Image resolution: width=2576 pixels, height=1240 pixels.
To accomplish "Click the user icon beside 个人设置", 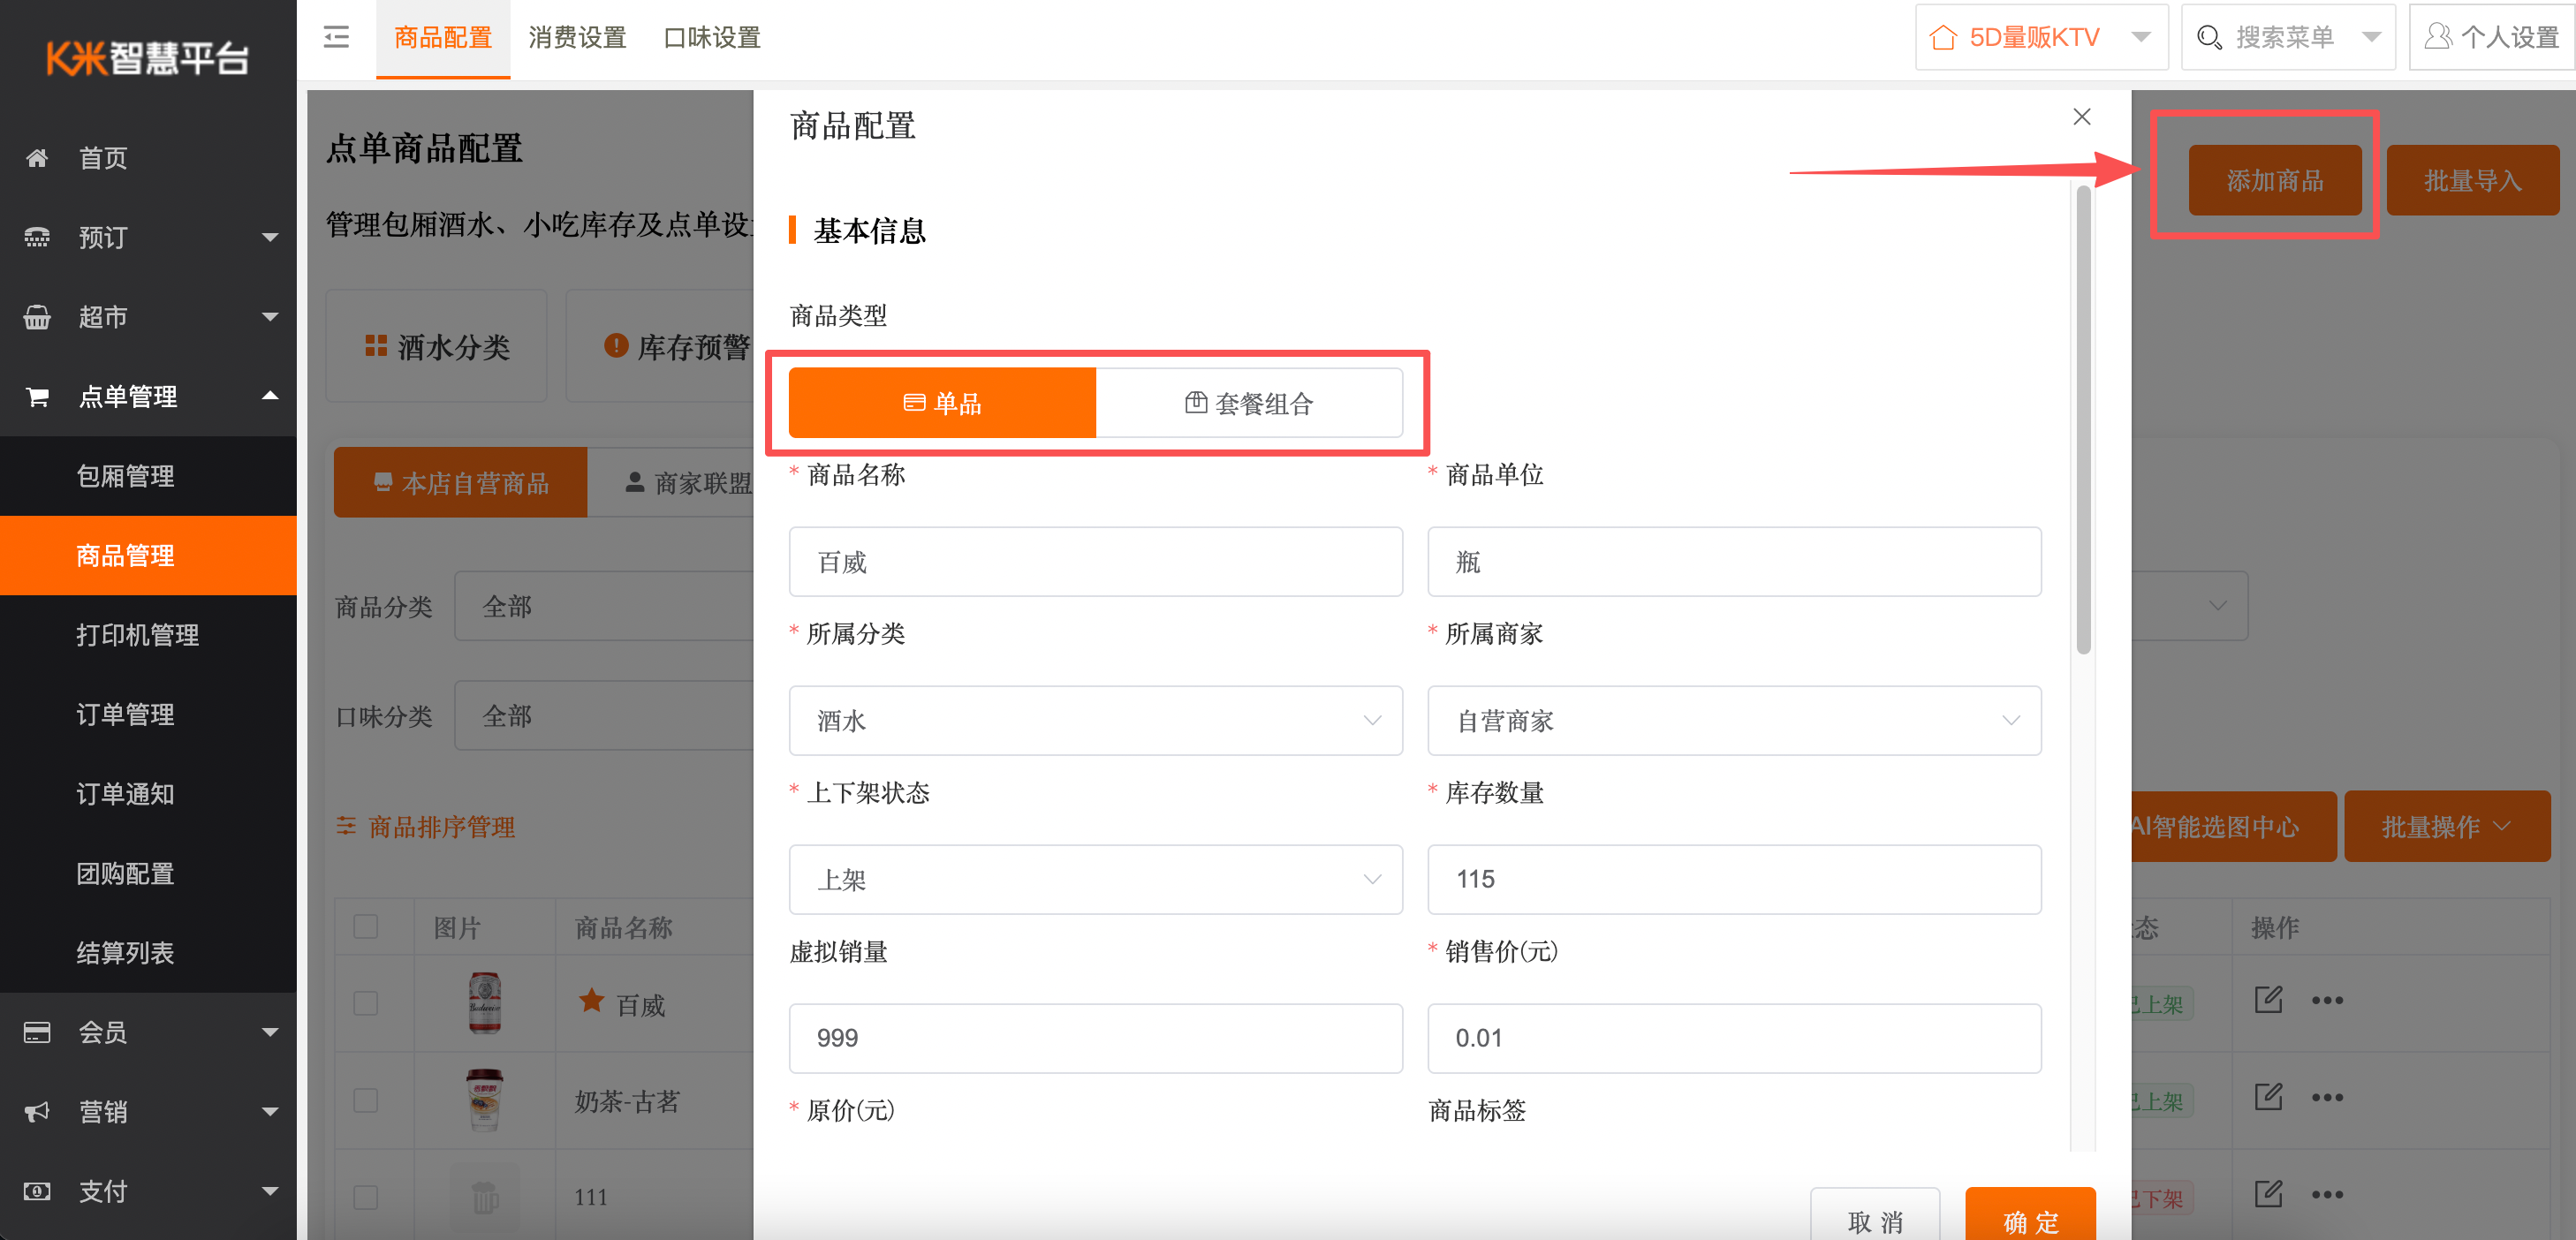I will coord(2438,37).
